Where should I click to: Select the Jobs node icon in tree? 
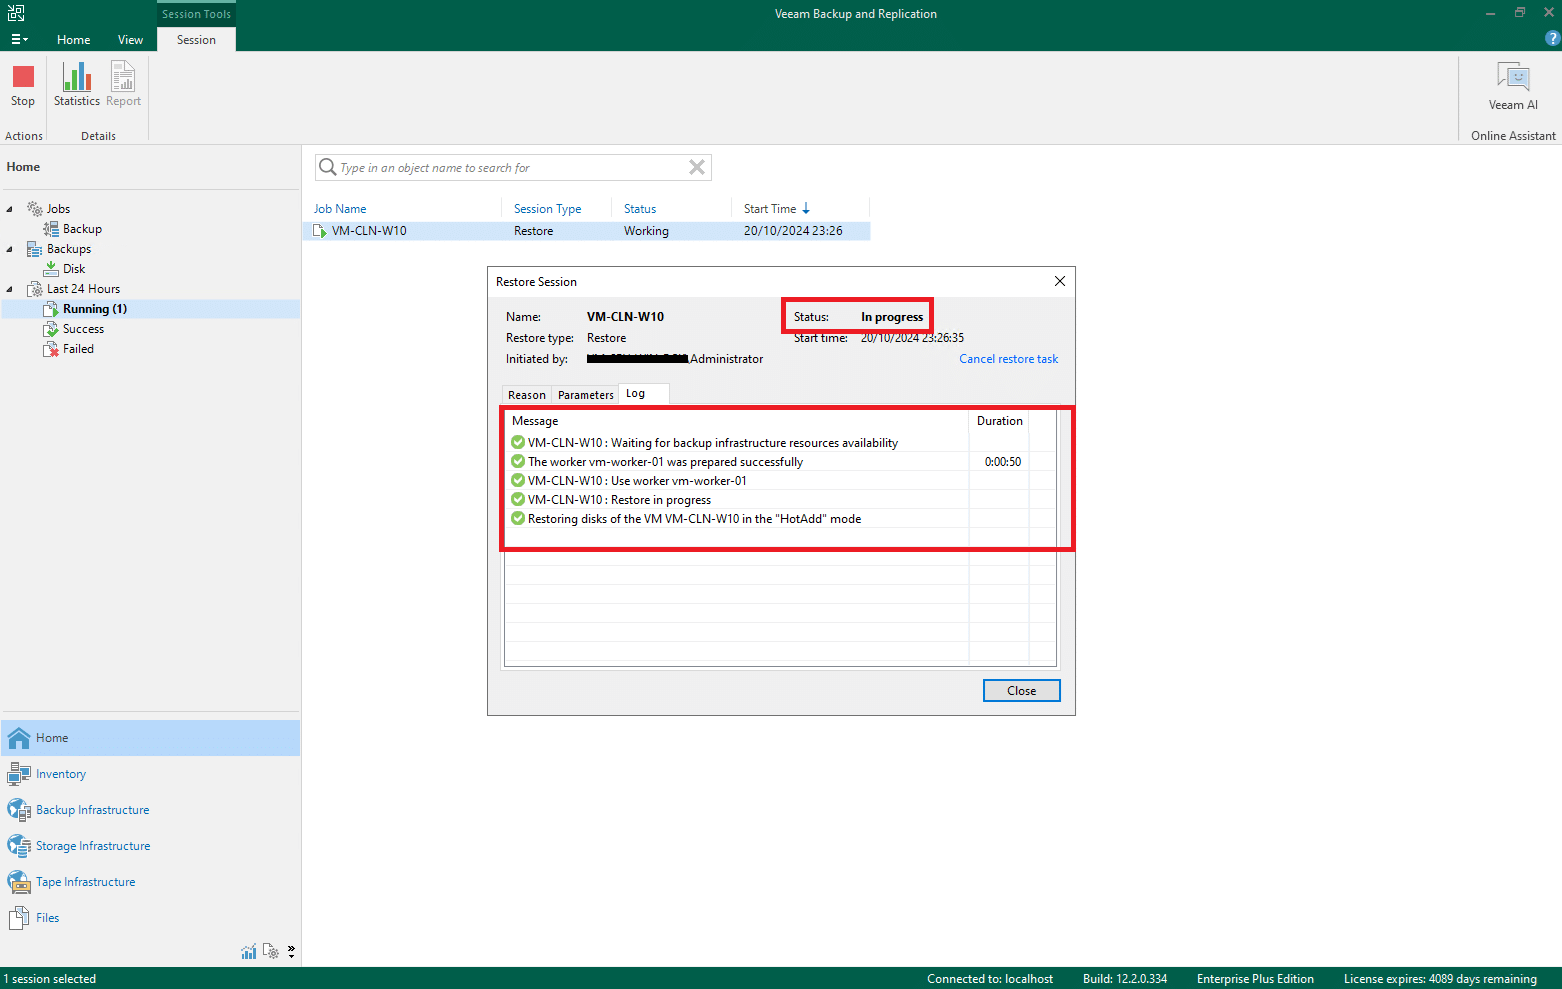pyautogui.click(x=35, y=209)
